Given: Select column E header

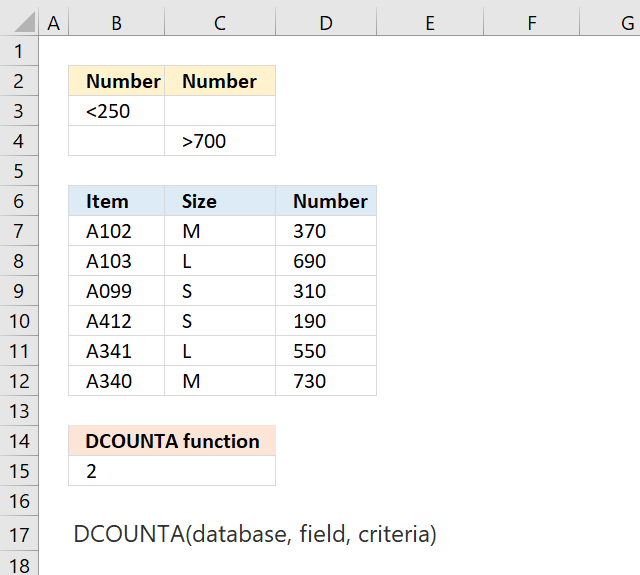Looking at the screenshot, I should tap(430, 23).
